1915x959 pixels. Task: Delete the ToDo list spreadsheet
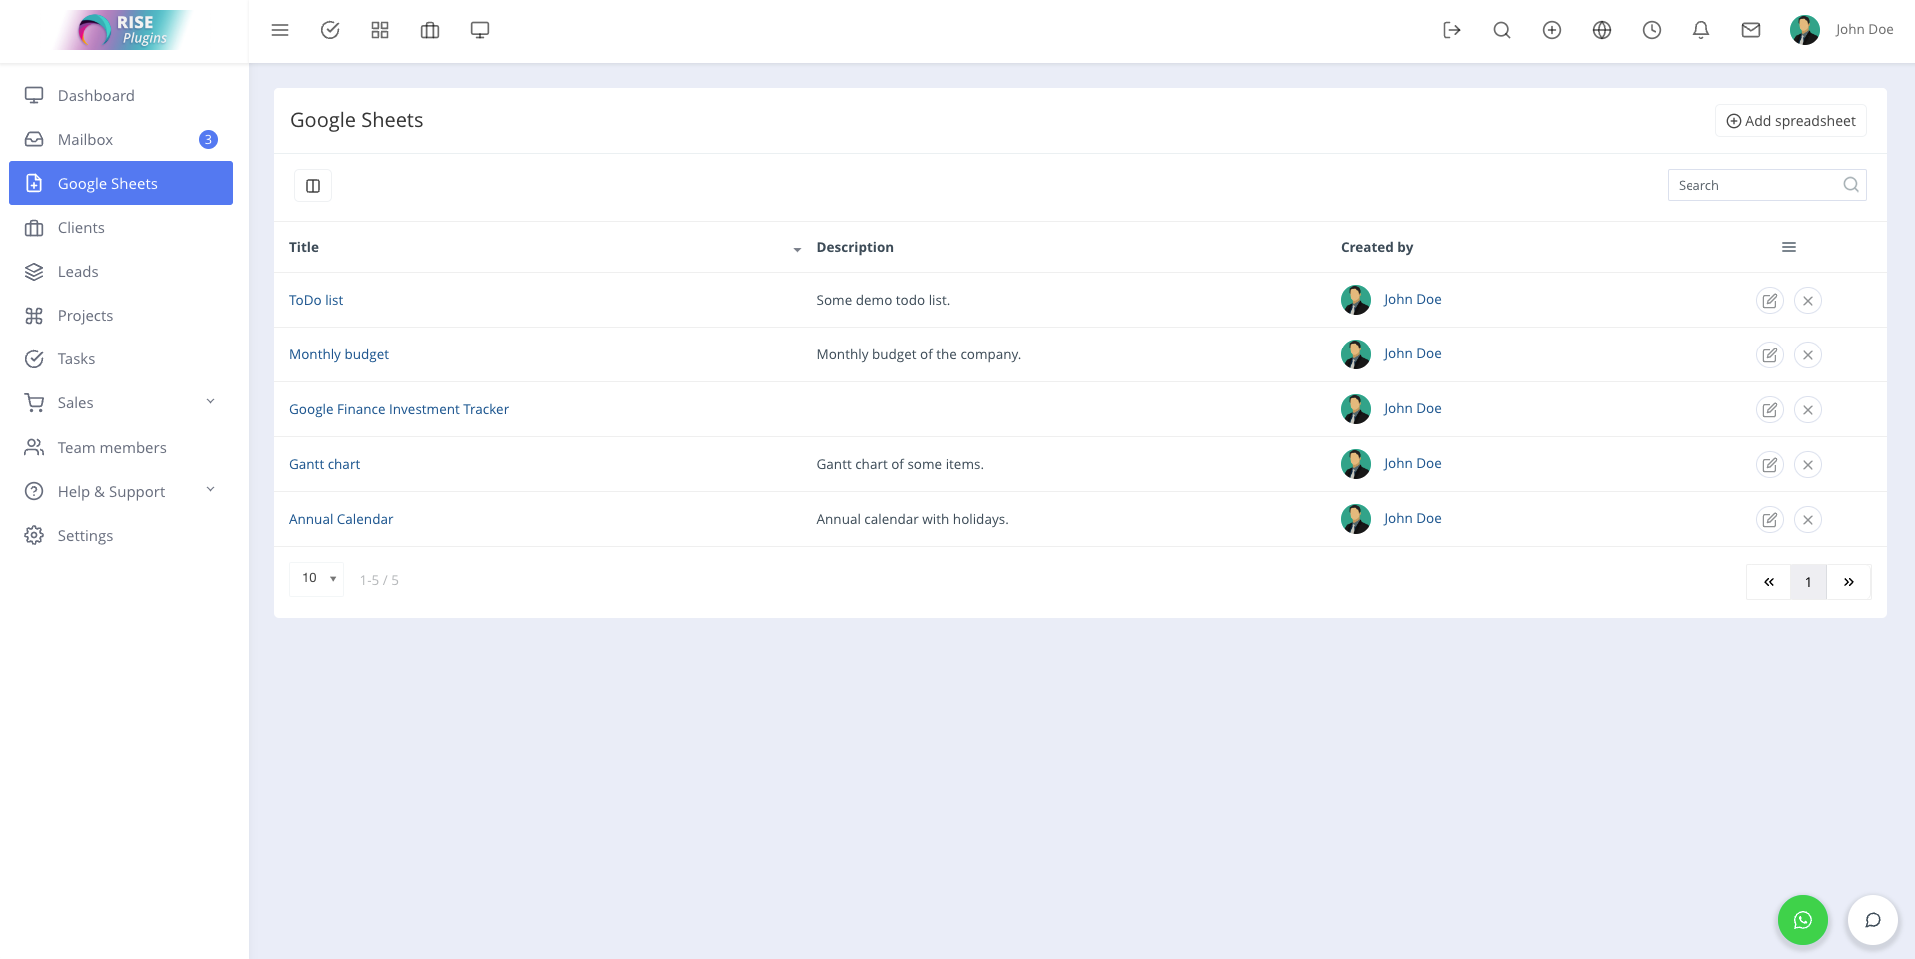1808,301
